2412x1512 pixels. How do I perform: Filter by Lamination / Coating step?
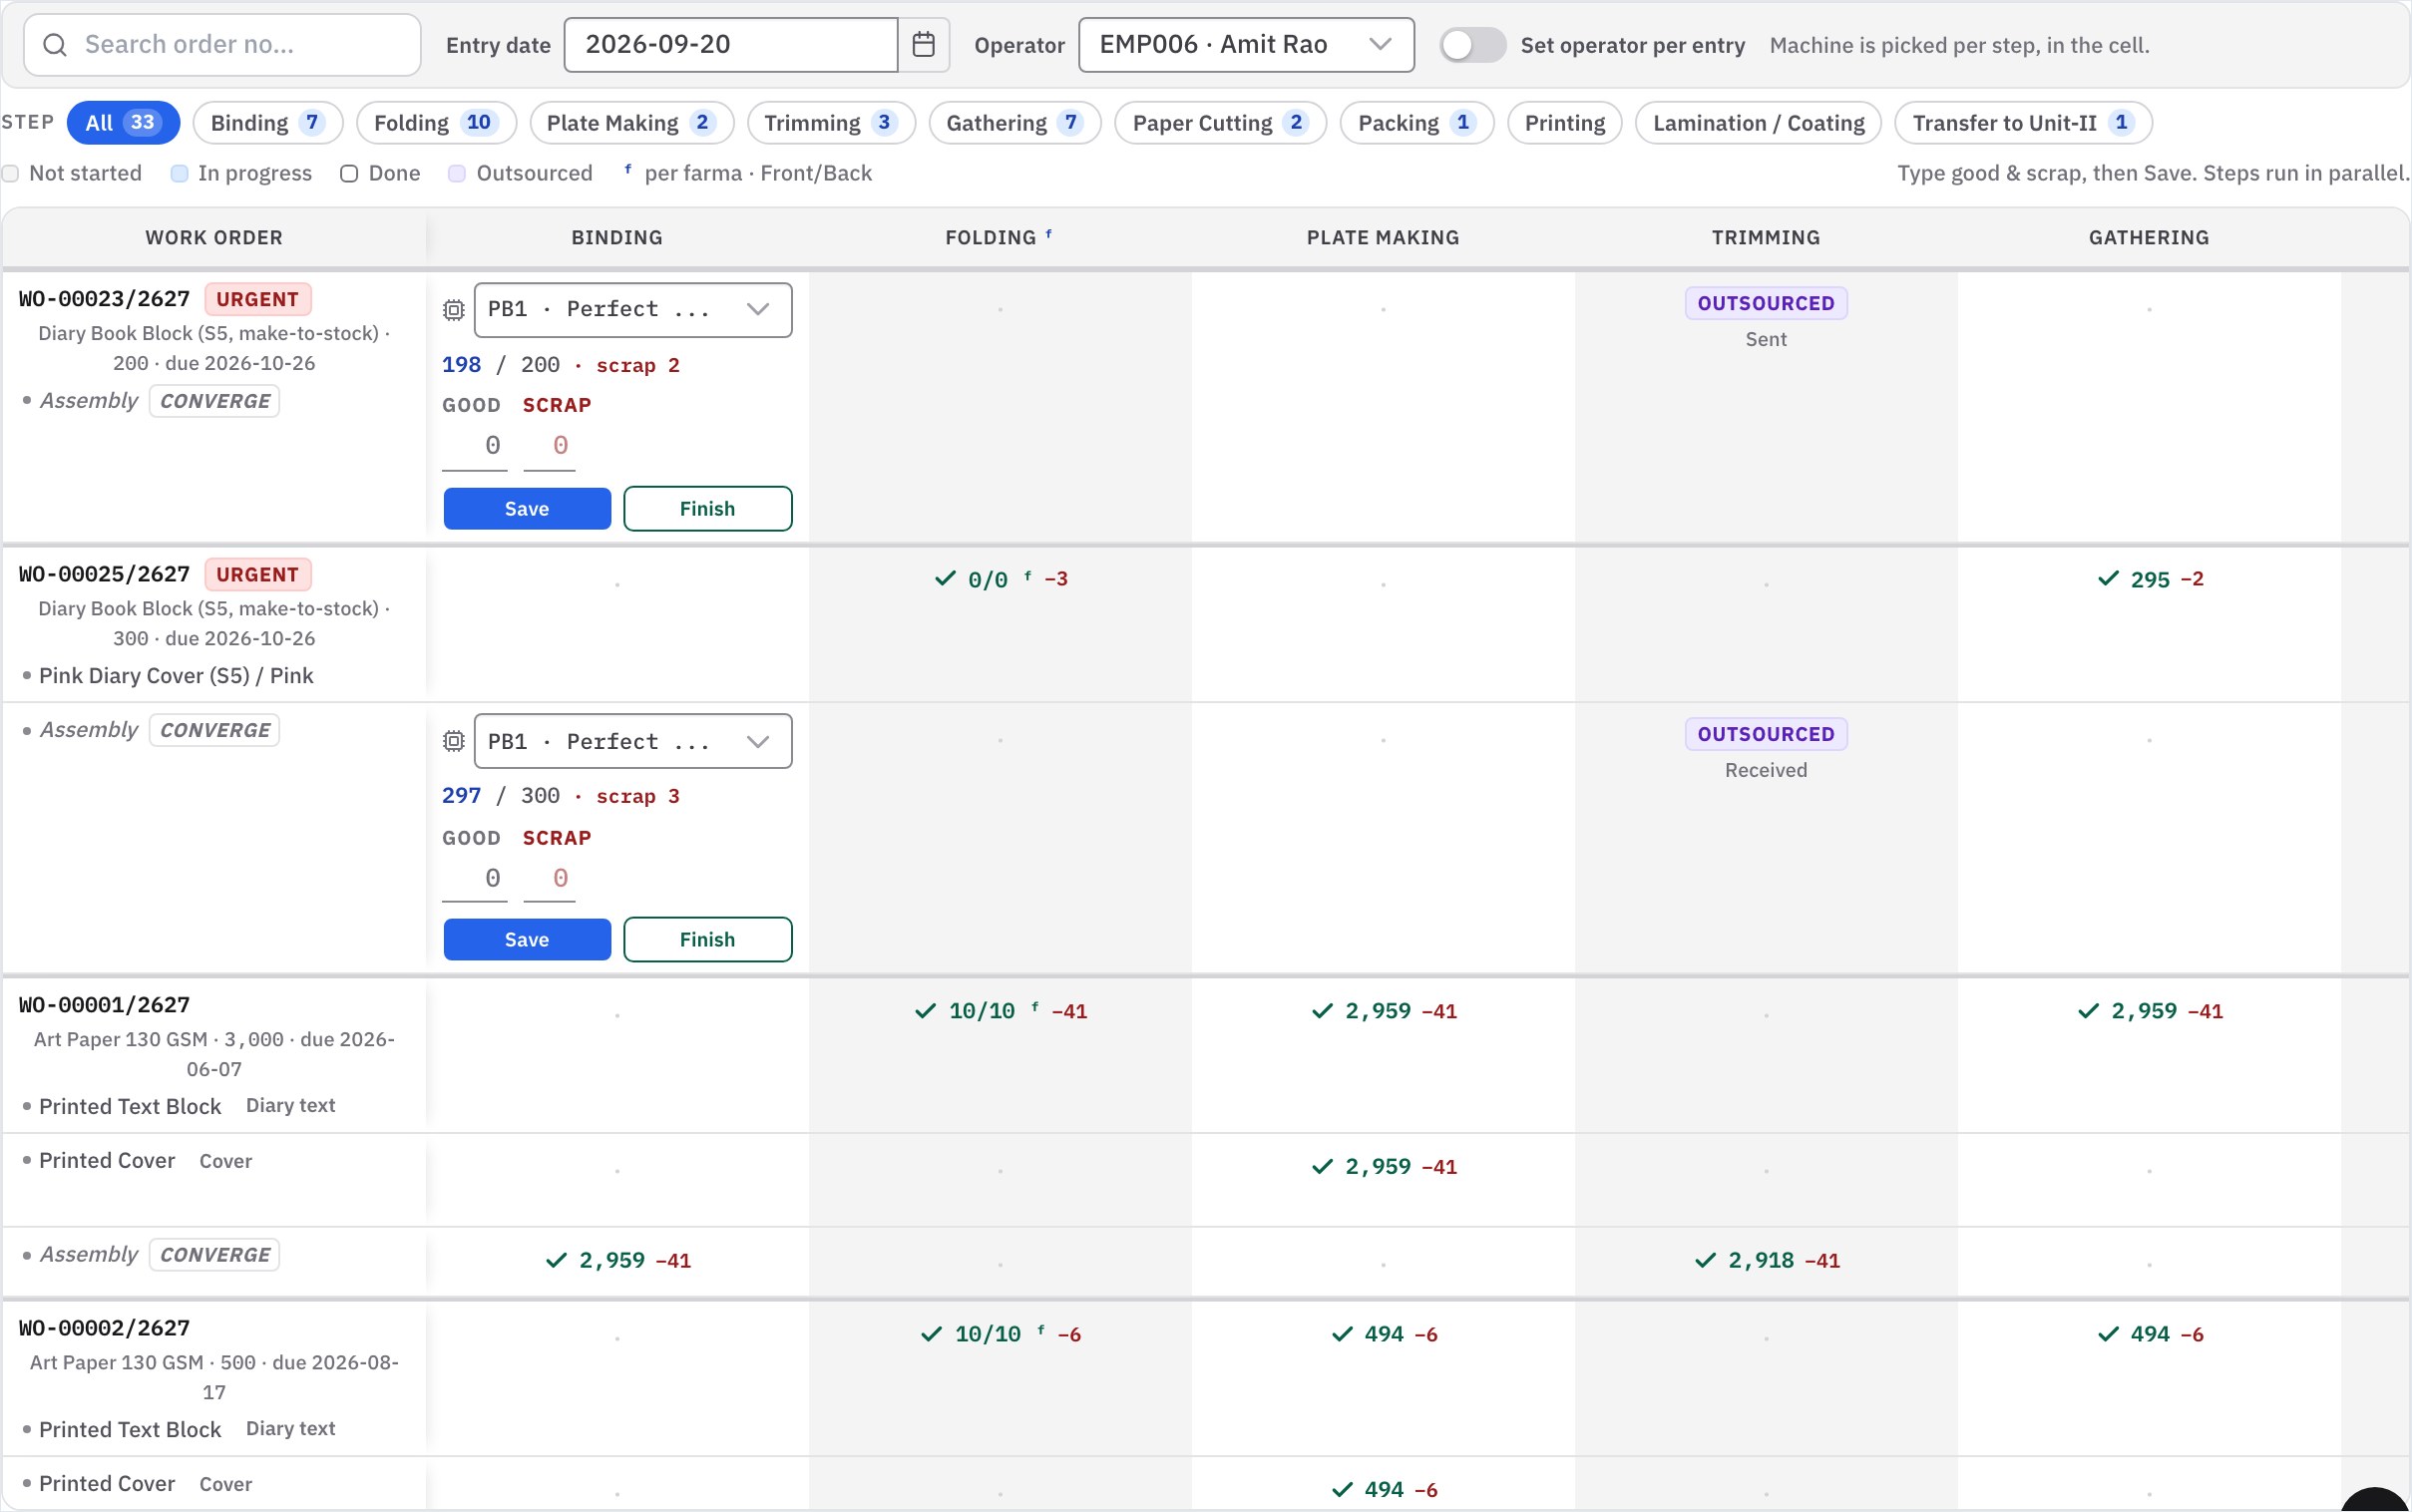pyautogui.click(x=1758, y=123)
